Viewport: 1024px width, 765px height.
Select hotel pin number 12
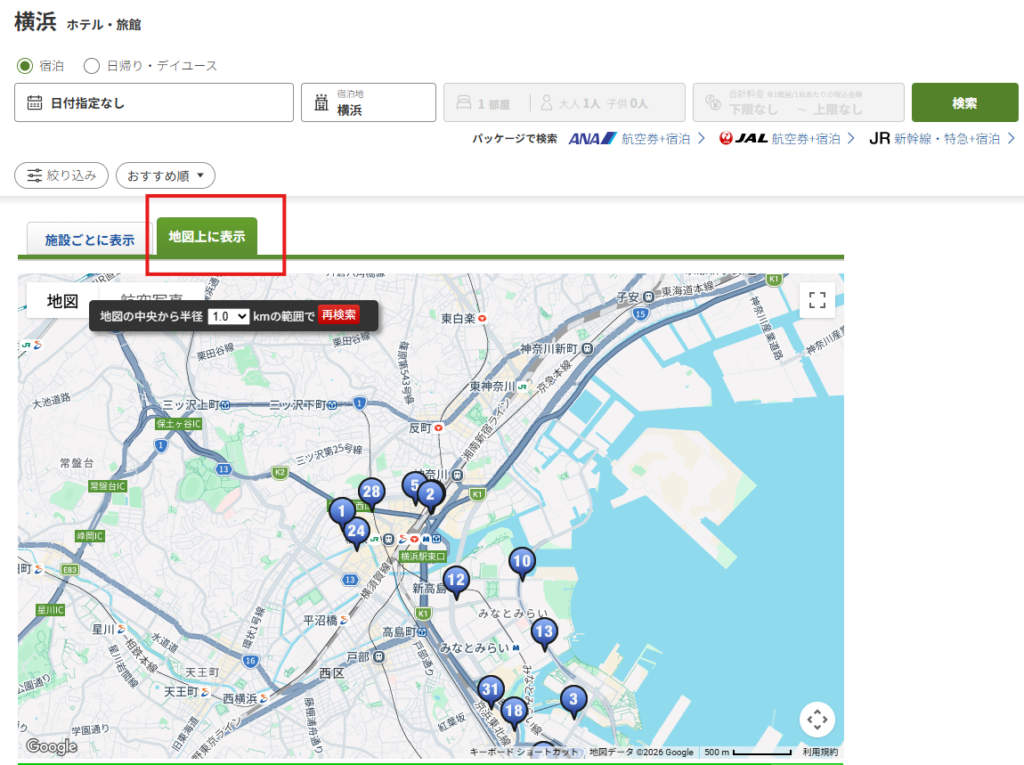click(456, 580)
